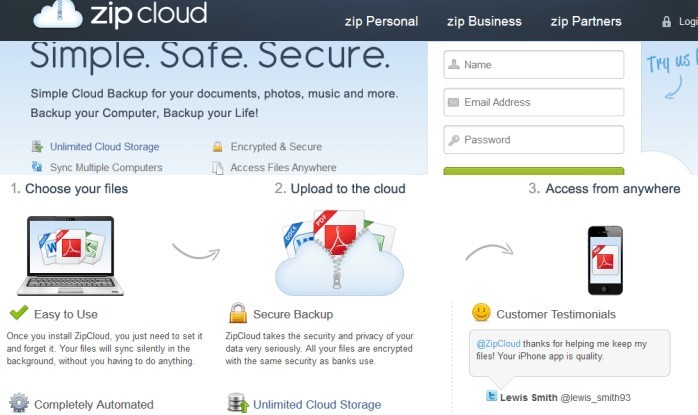Image resolution: width=698 pixels, height=415 pixels.
Task: Click the gear icon for Completely Automated
Action: coord(19,402)
